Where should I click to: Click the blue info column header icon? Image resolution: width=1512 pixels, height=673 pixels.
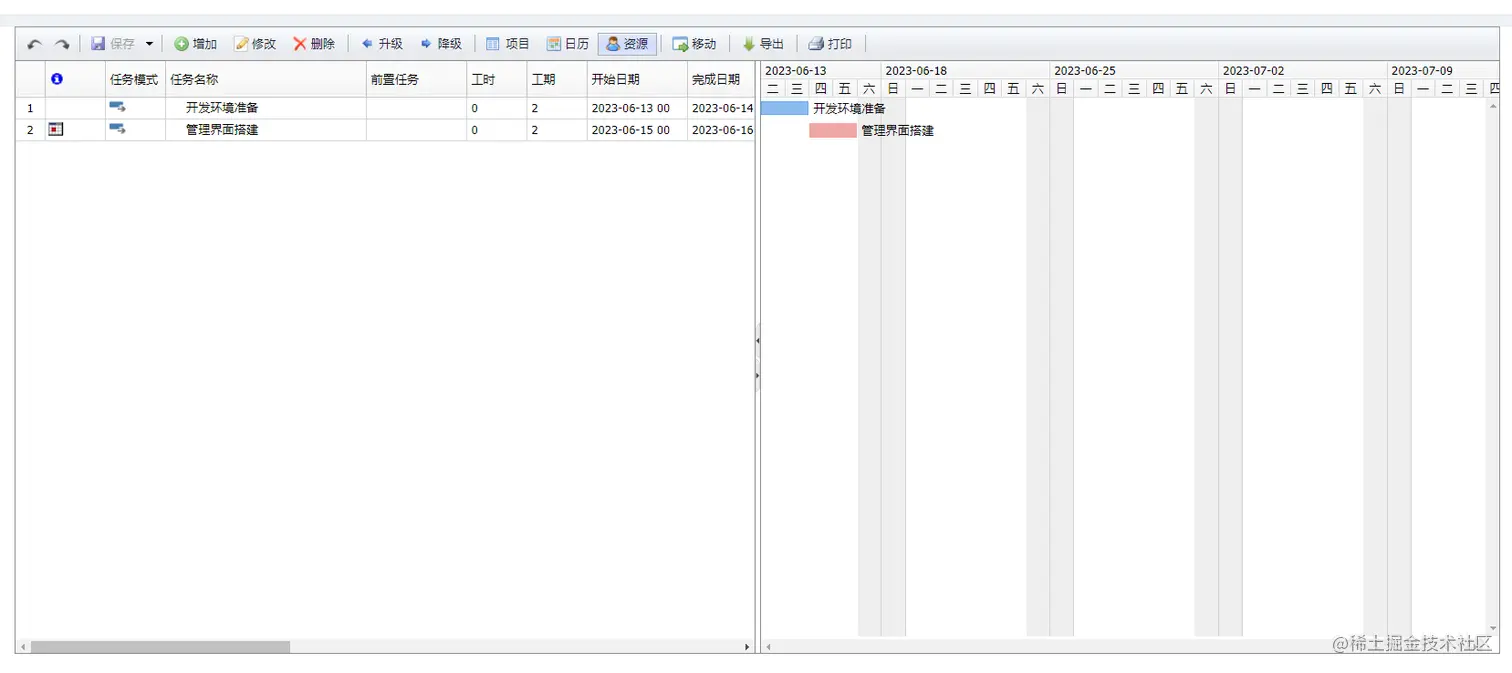pos(57,79)
